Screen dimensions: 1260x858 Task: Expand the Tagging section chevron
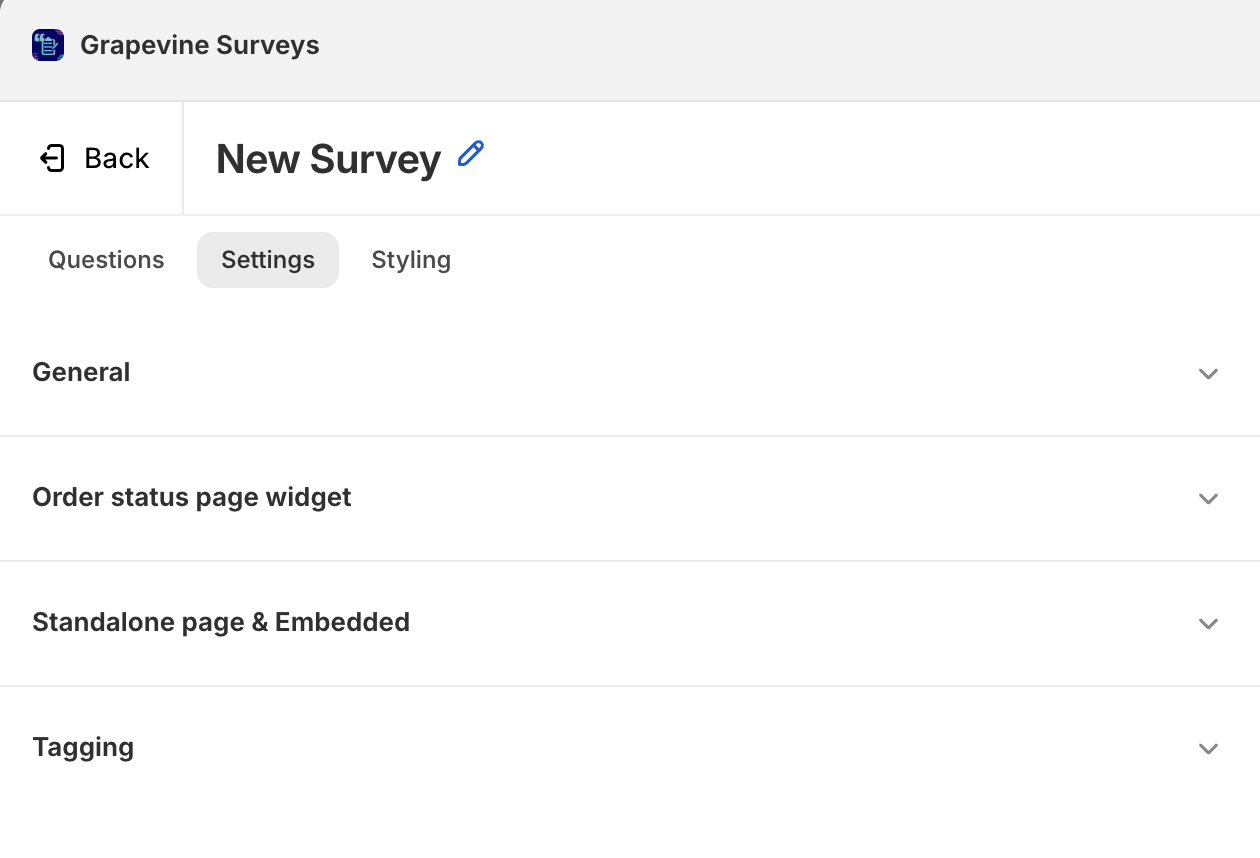tap(1208, 748)
